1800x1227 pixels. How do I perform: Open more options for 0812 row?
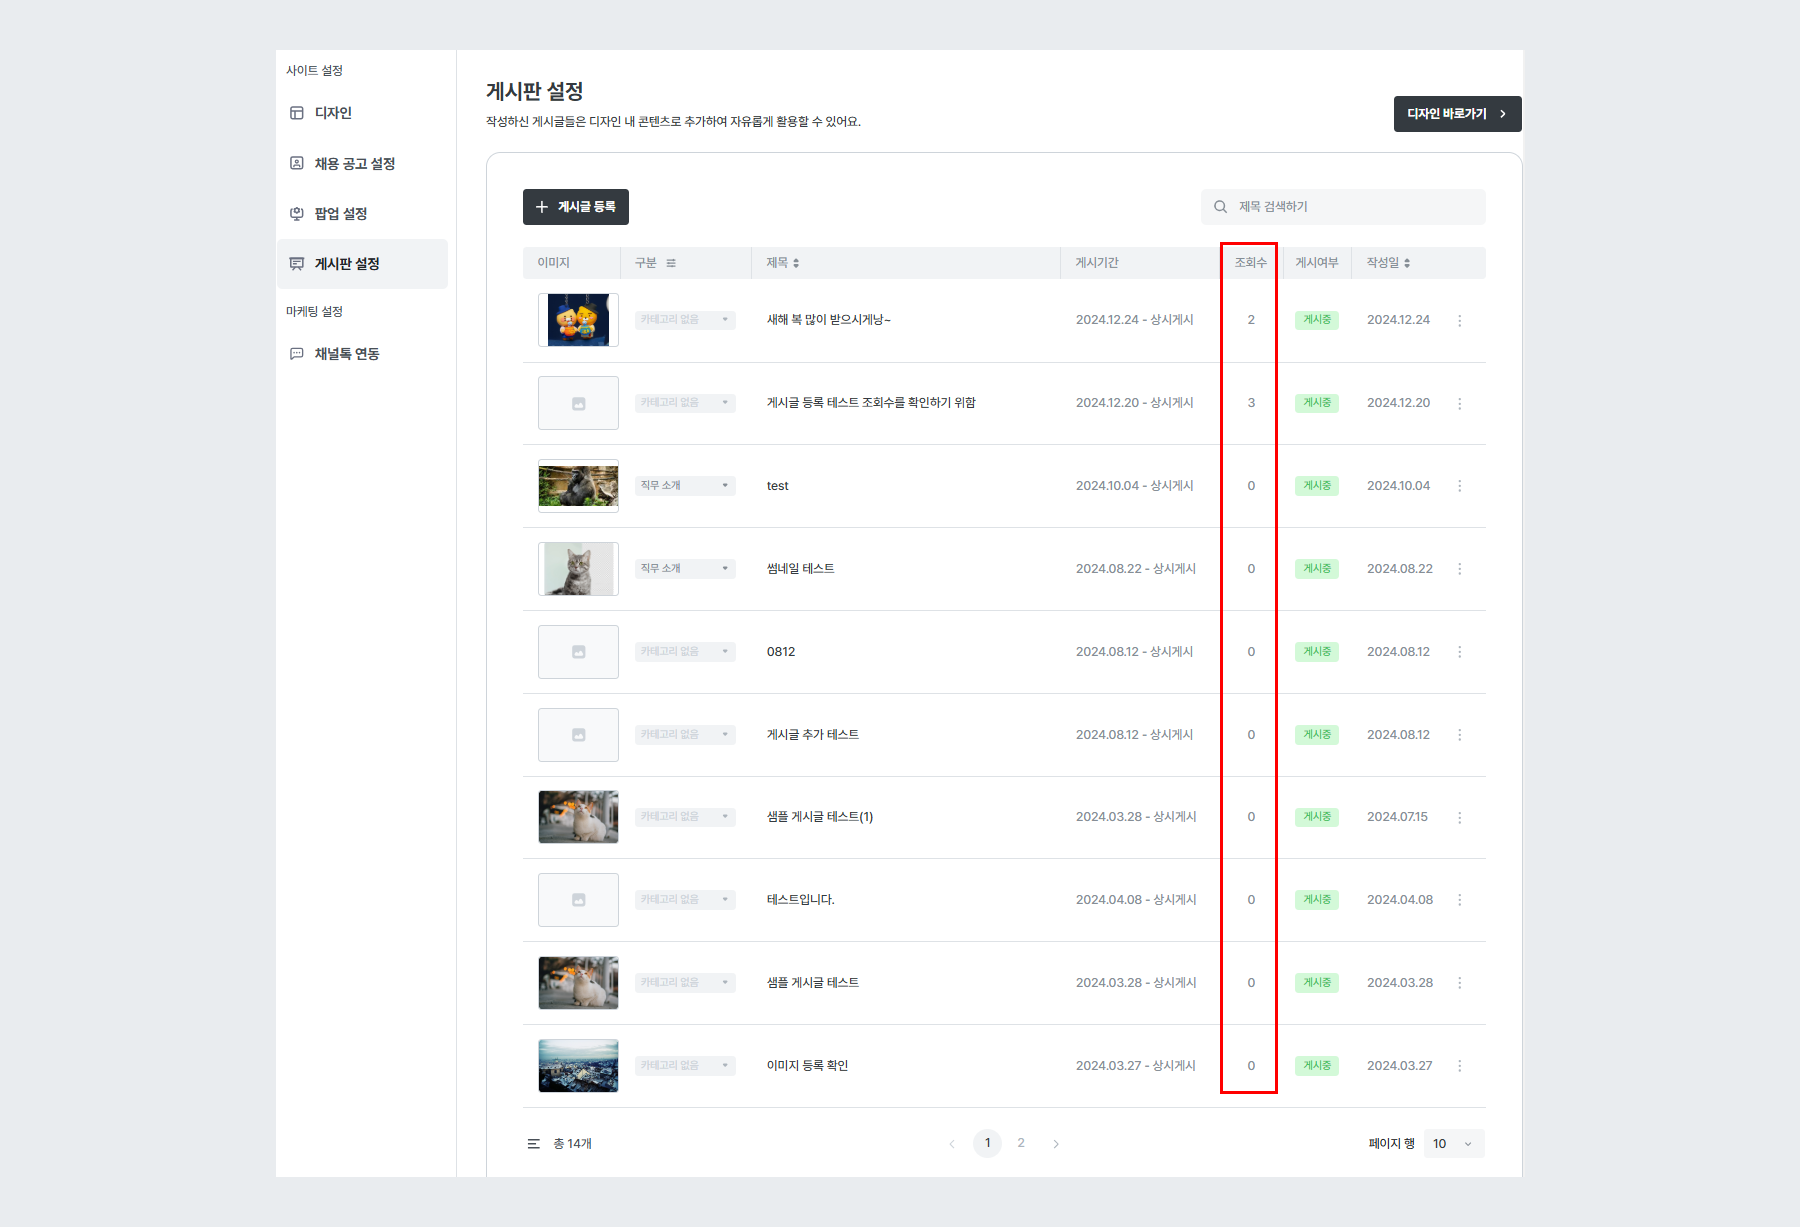coord(1460,652)
